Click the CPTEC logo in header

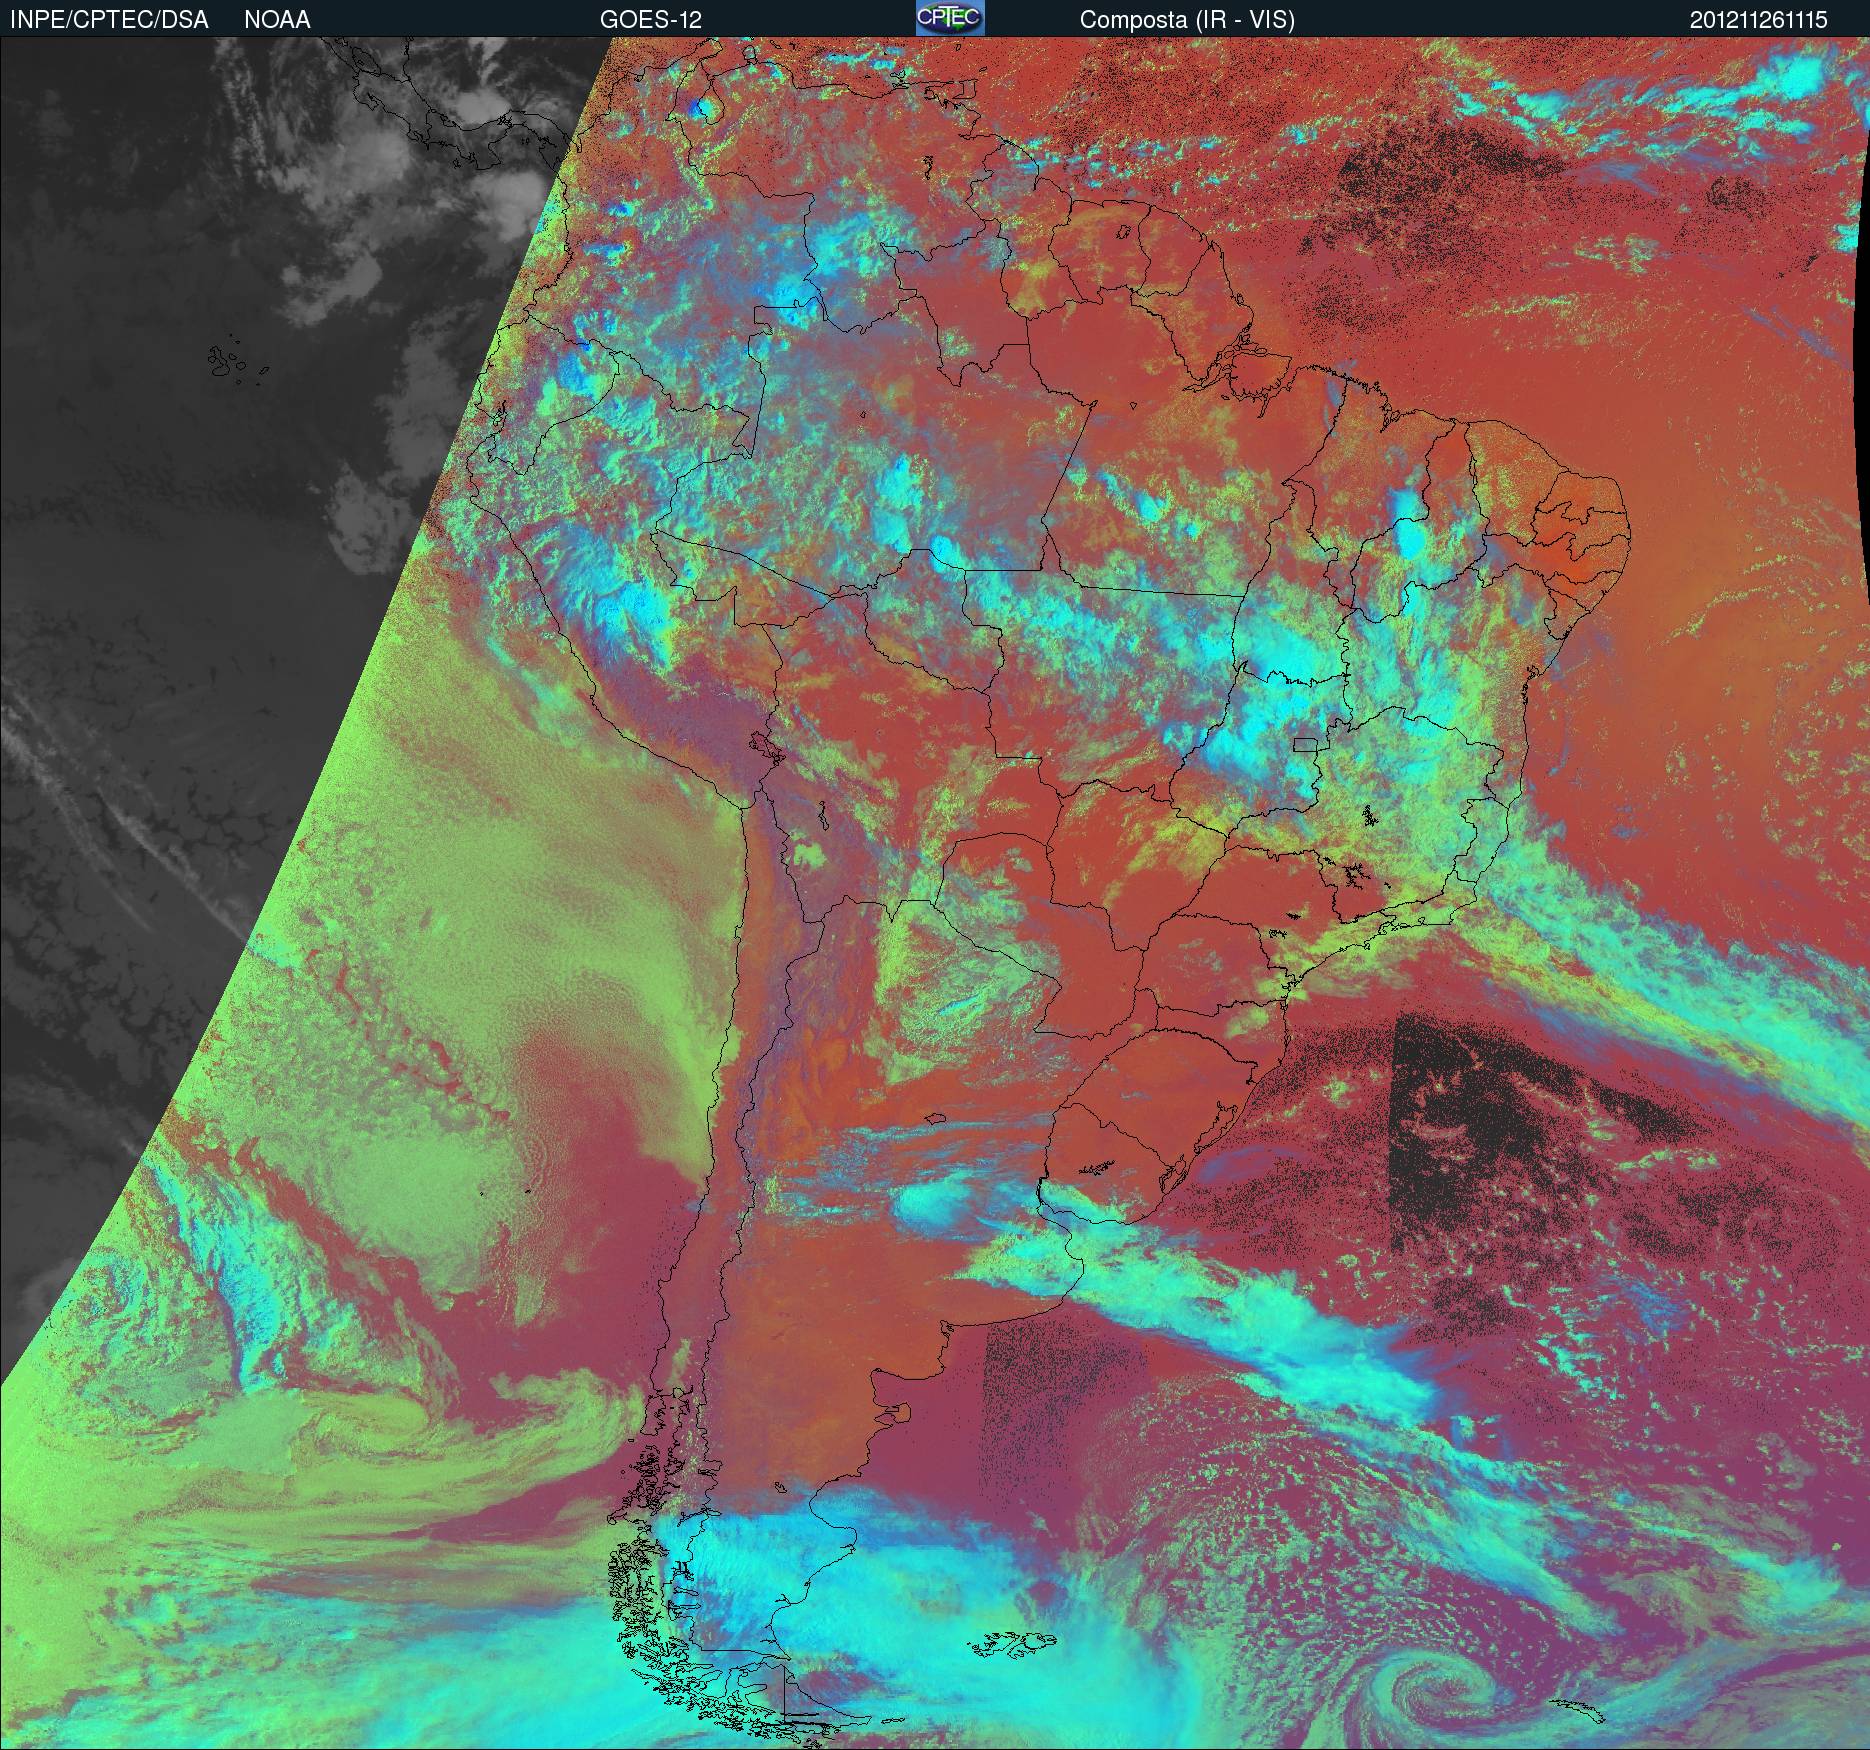pos(950,18)
